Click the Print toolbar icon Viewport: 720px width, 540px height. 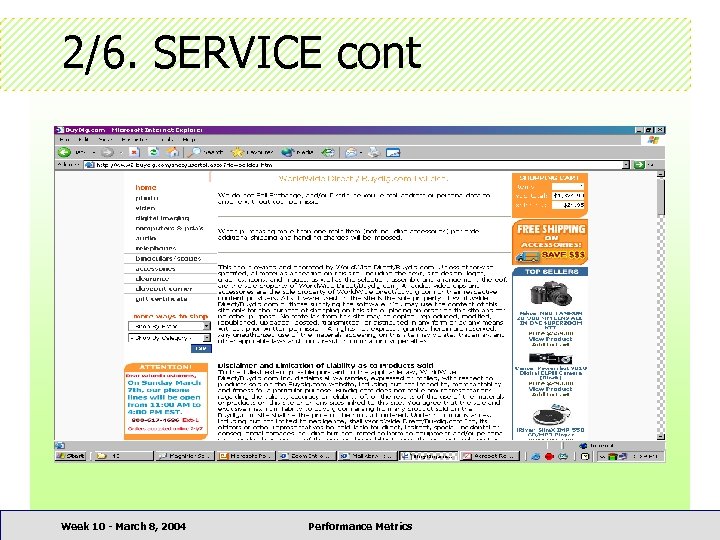point(374,152)
